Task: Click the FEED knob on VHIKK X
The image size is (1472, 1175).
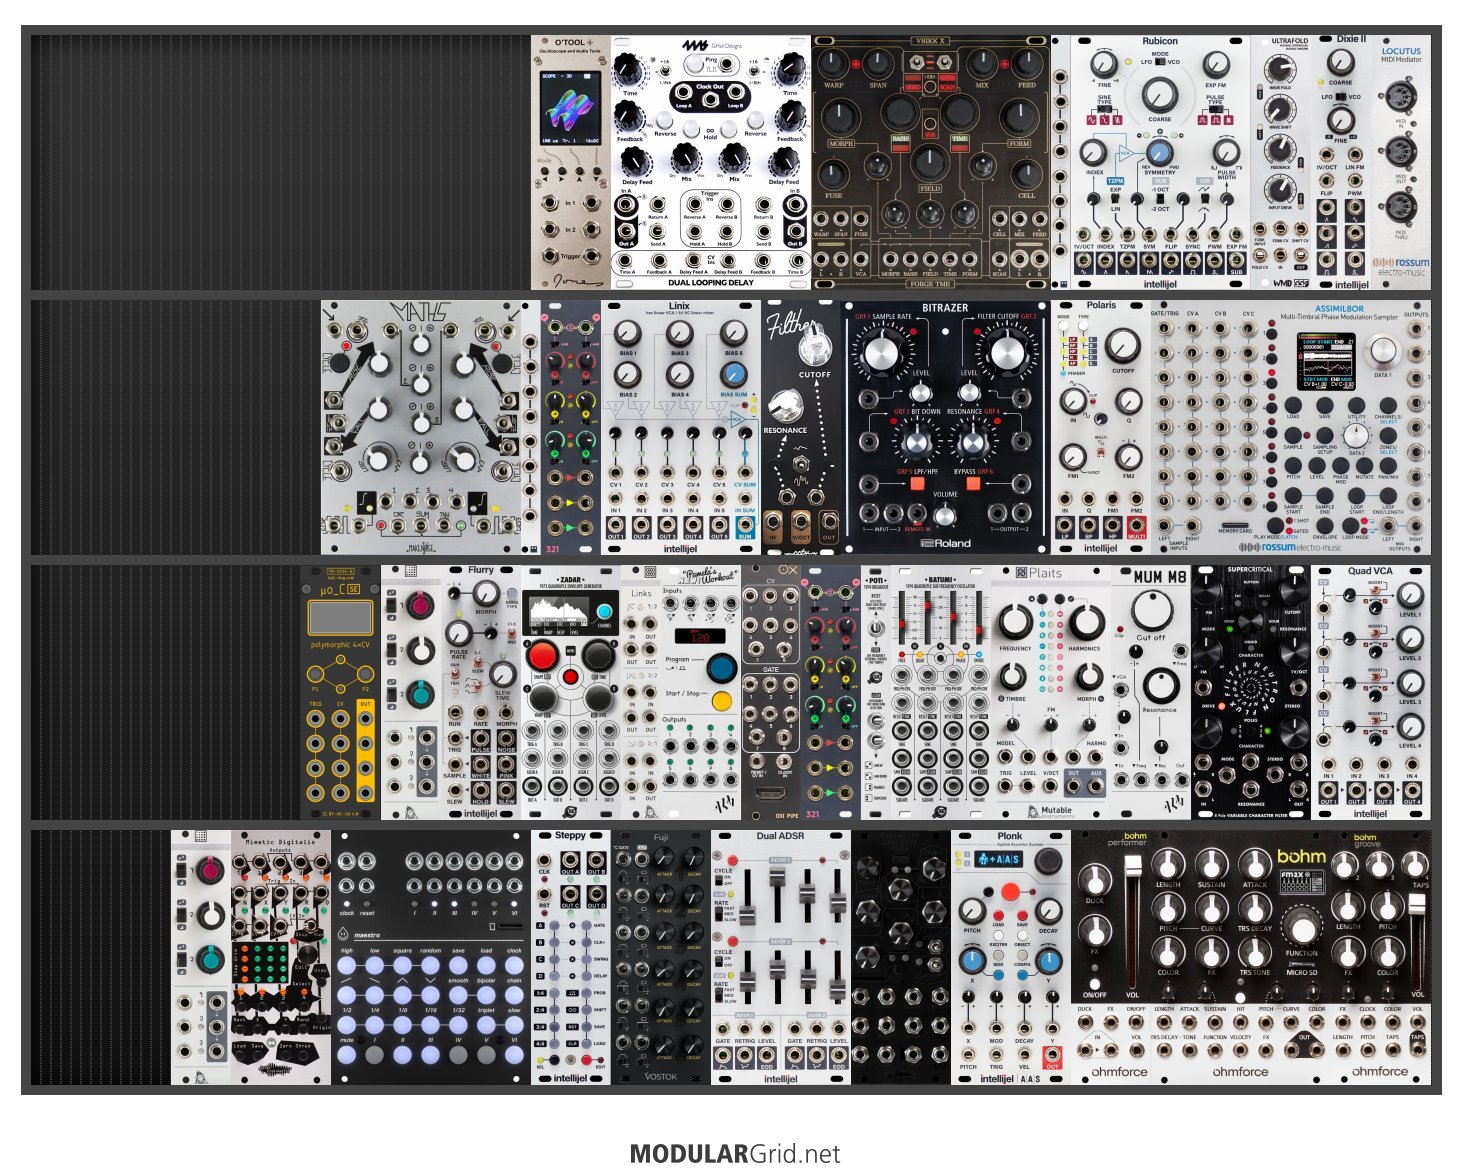Action: pos(1027,64)
